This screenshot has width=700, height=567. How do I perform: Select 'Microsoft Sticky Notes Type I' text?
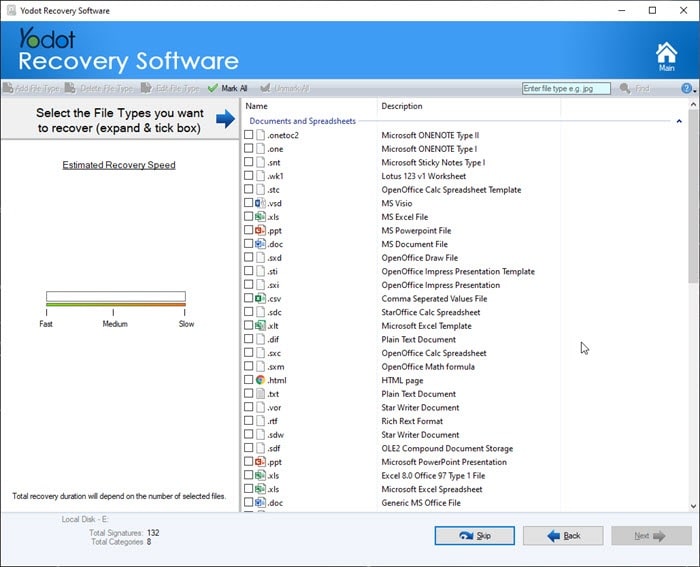pos(433,163)
